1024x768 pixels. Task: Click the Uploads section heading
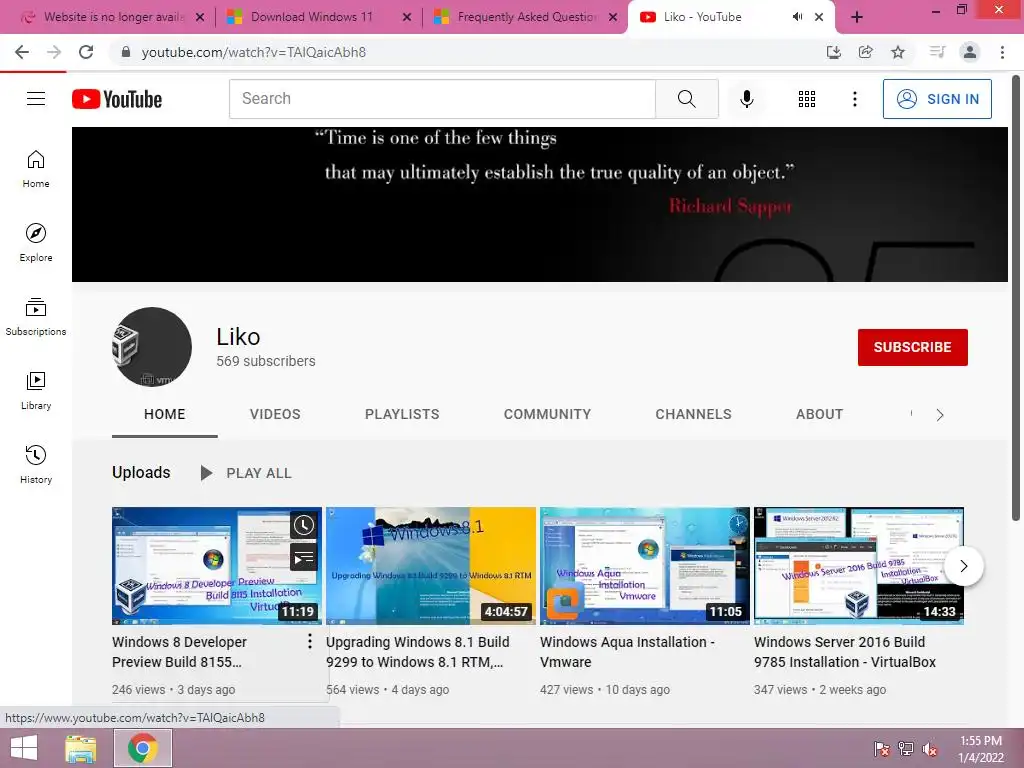click(141, 472)
